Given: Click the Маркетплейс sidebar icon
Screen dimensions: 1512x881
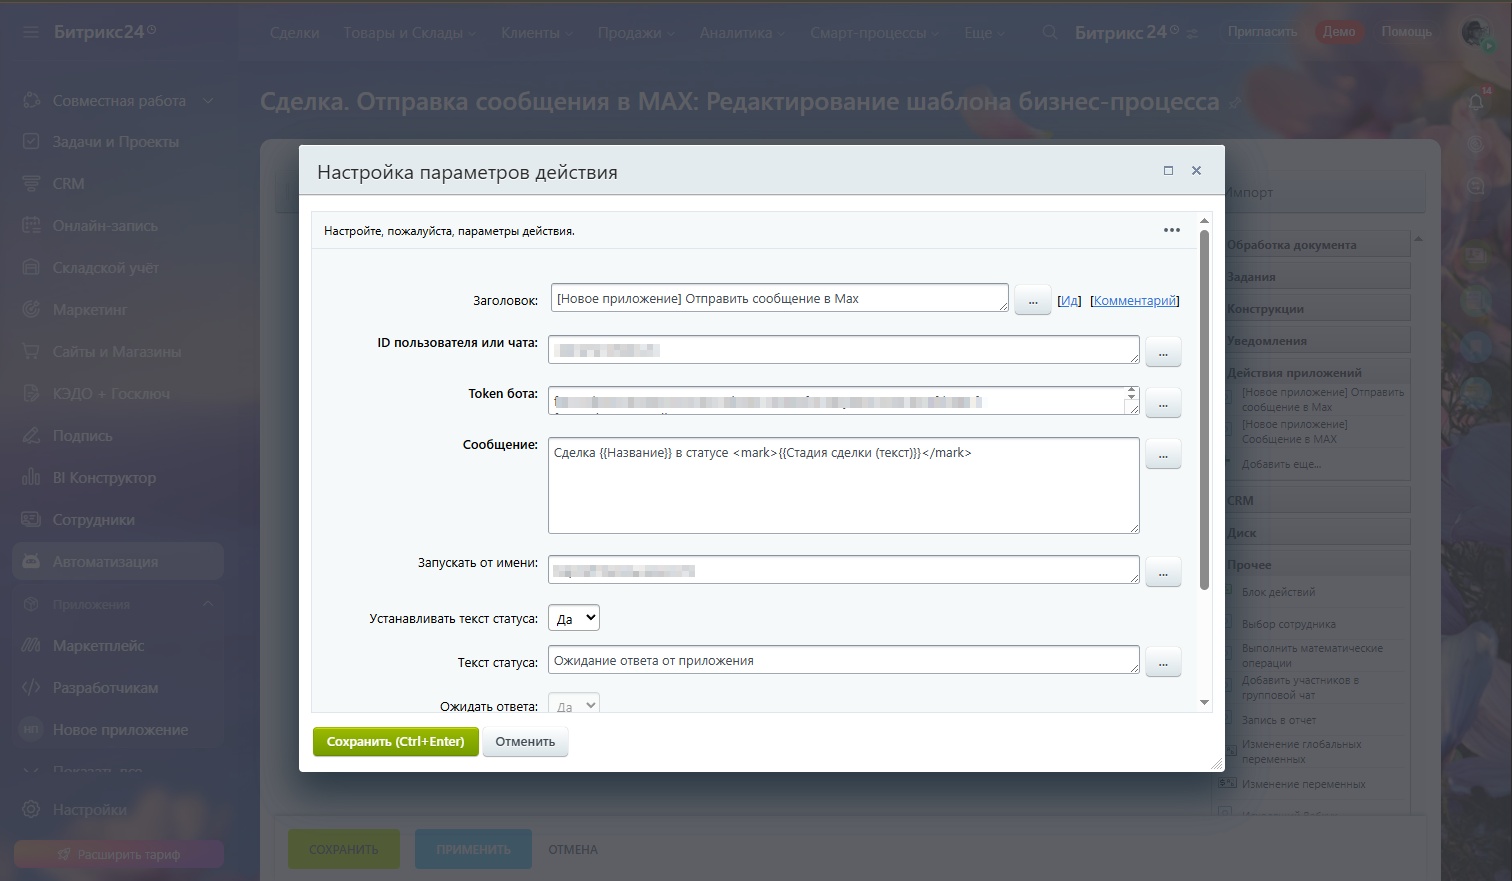Looking at the screenshot, I should [x=31, y=646].
